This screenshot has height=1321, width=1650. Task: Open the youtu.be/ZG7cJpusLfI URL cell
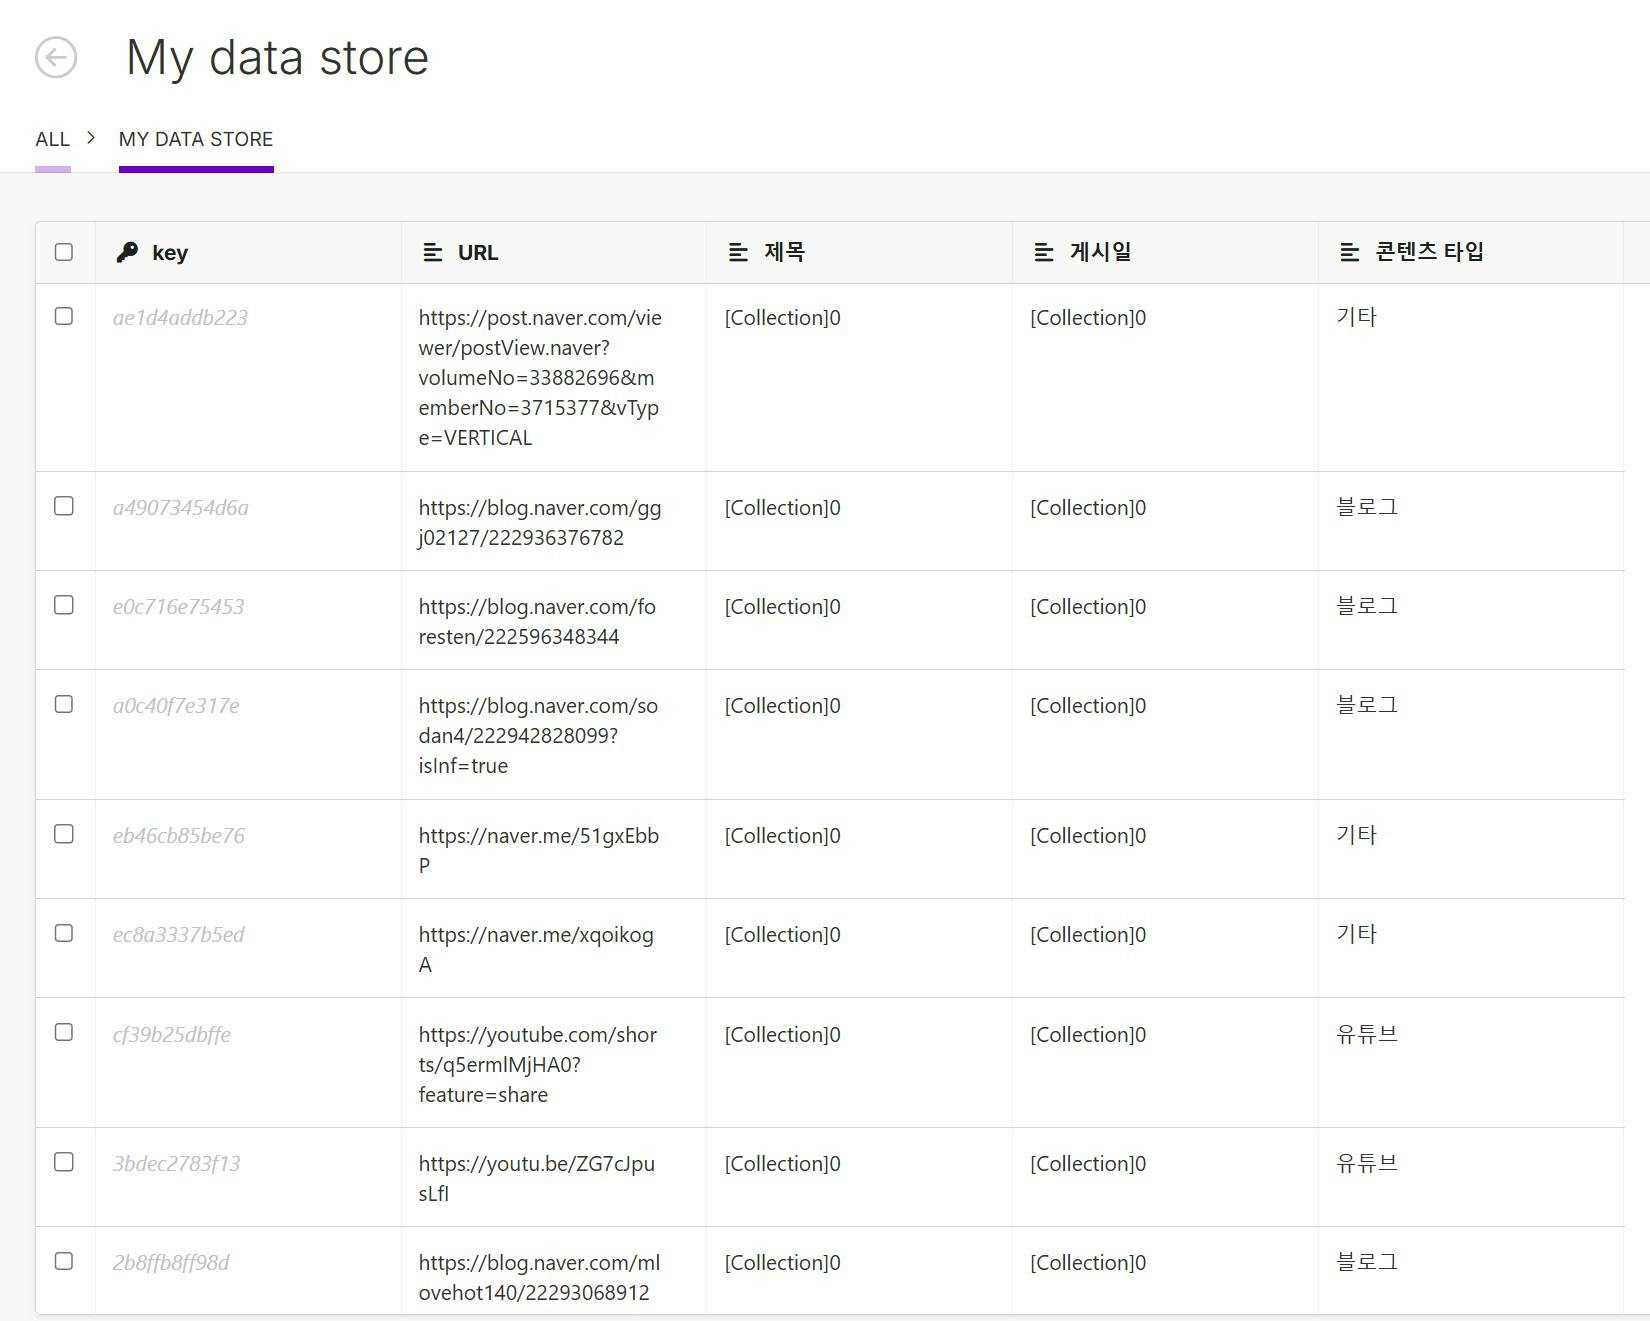[x=537, y=1178]
